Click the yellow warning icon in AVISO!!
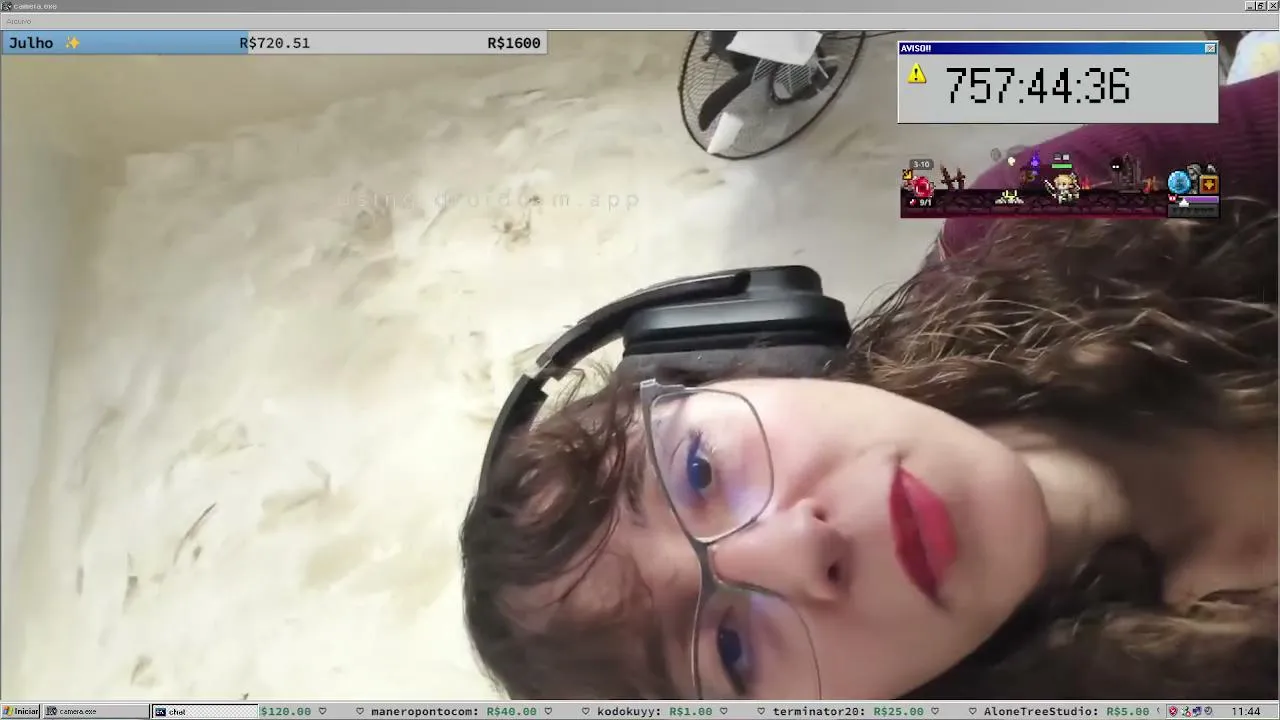The width and height of the screenshot is (1280, 720). 917,74
